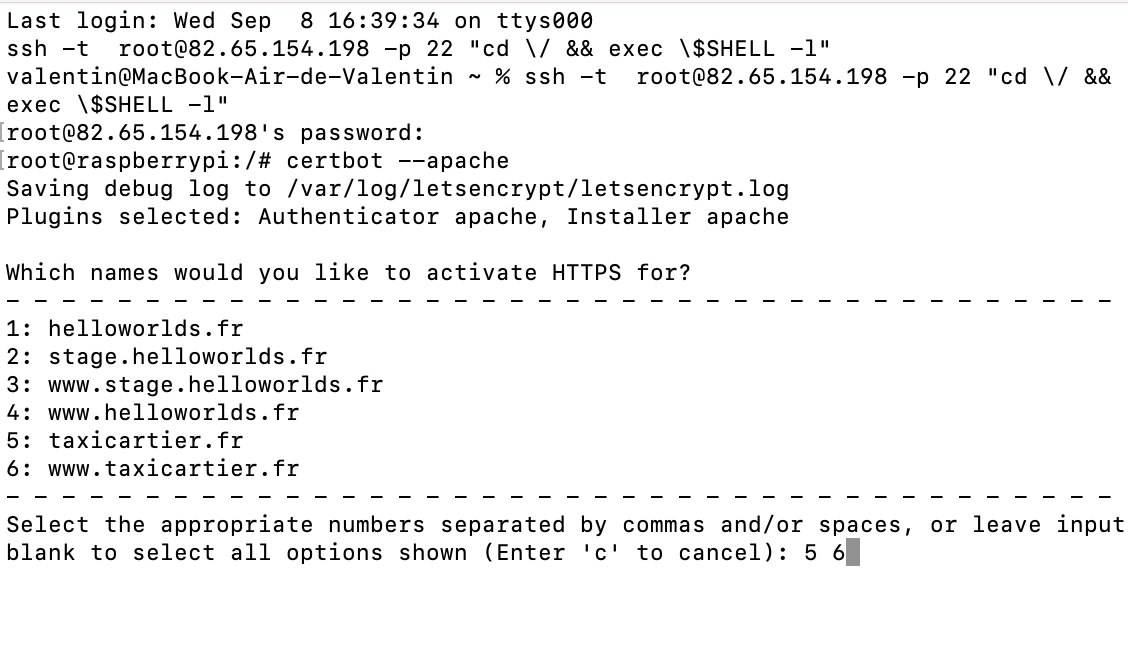Click the root@raspberrypi shell prompt
This screenshot has width=1128, height=652.
pyautogui.click(x=139, y=160)
